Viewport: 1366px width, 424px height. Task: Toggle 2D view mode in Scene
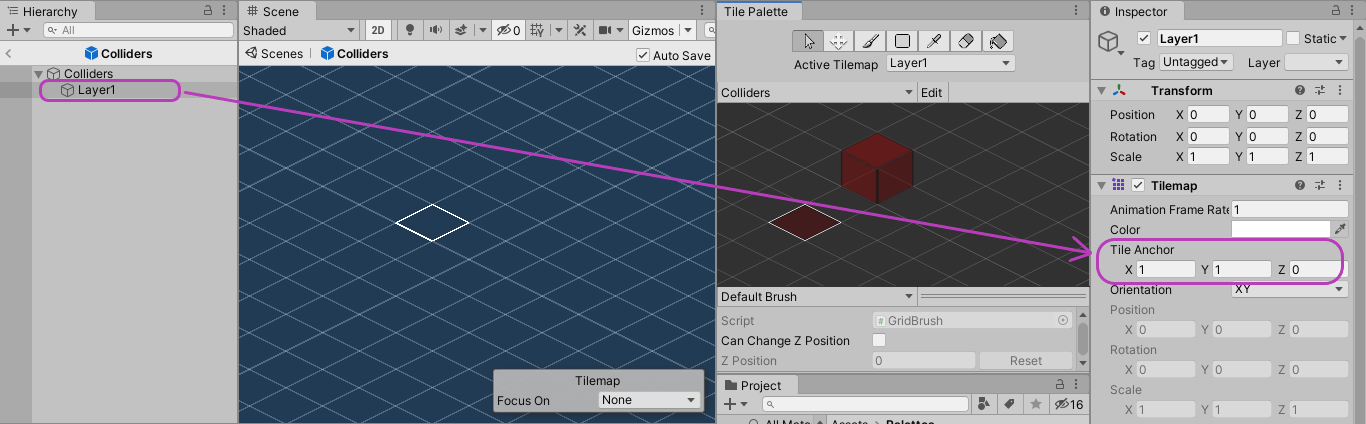377,31
